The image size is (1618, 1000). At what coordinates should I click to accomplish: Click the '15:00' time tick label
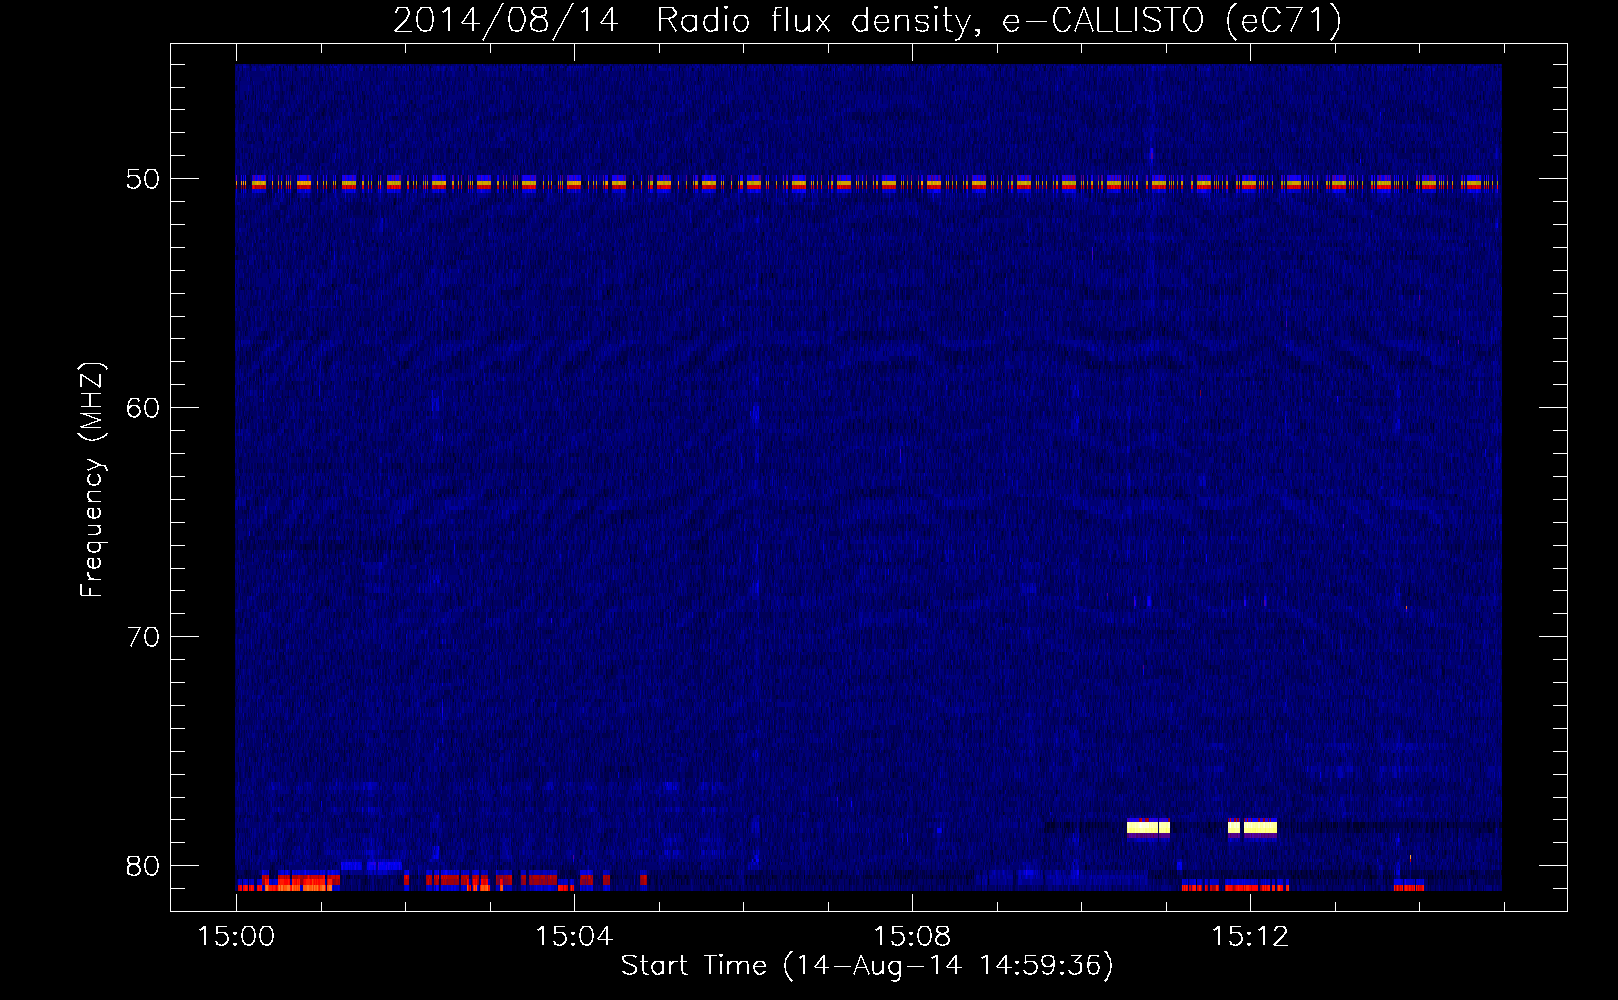point(236,936)
